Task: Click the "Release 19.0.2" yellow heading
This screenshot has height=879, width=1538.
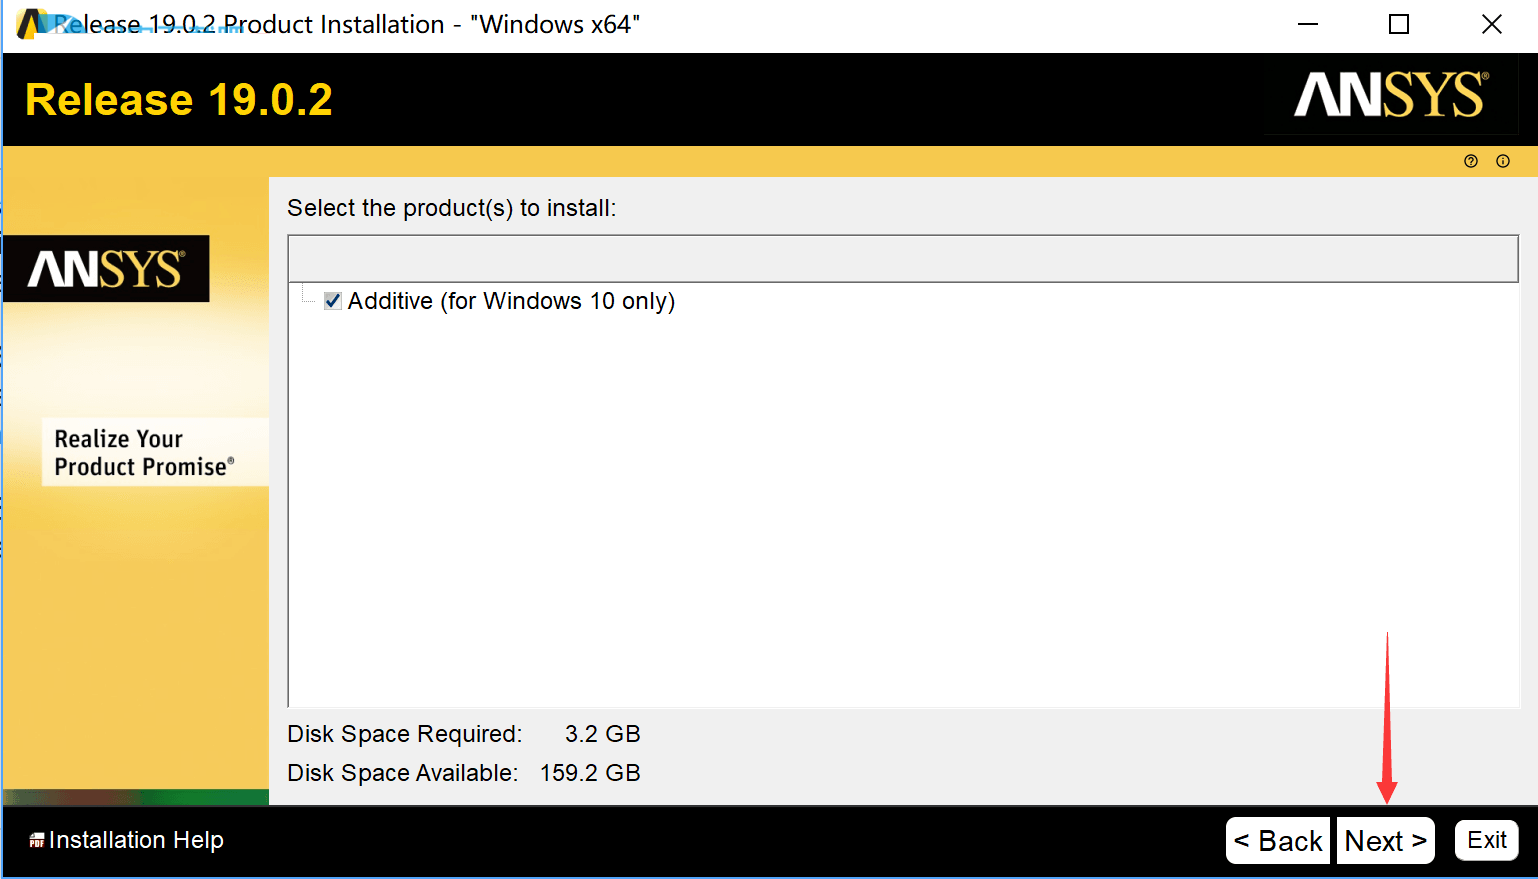Action: click(179, 100)
